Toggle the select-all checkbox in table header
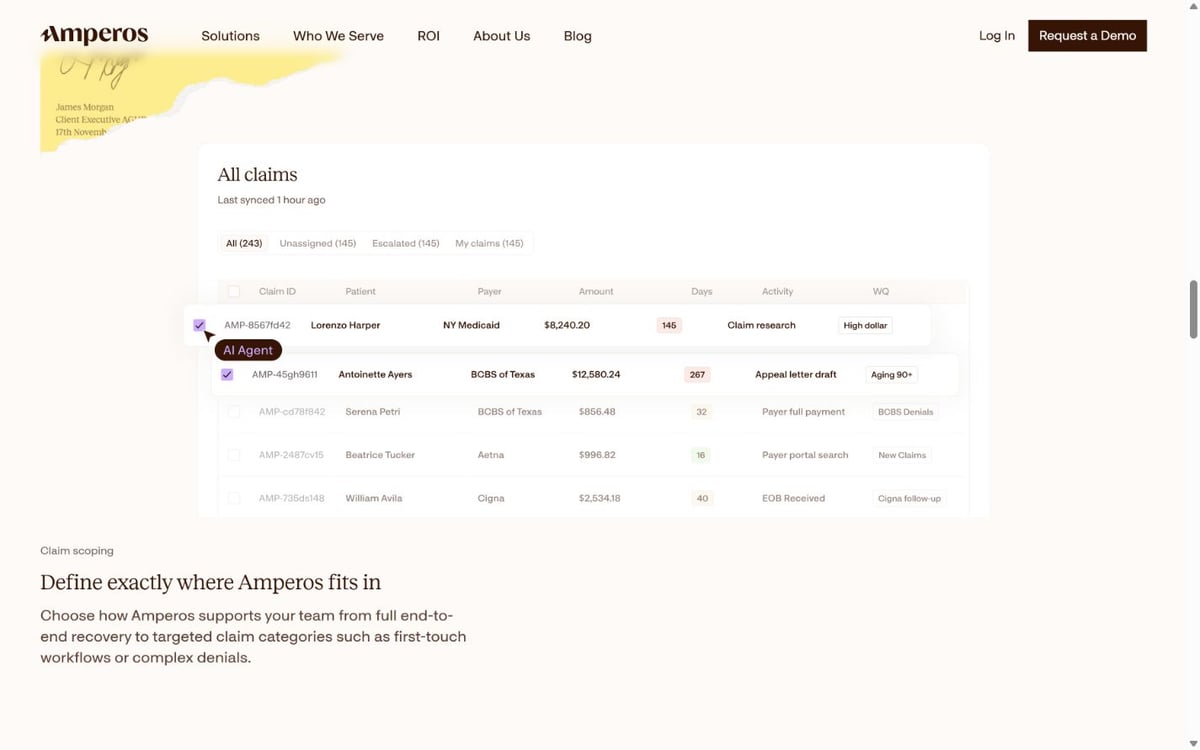Image resolution: width=1200 pixels, height=750 pixels. (x=234, y=291)
